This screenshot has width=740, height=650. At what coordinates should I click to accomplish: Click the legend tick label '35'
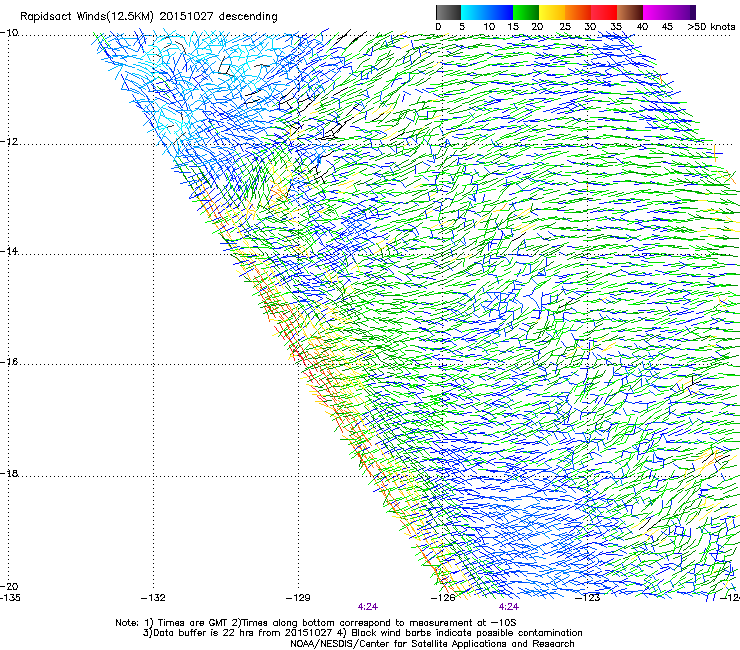[x=616, y=27]
